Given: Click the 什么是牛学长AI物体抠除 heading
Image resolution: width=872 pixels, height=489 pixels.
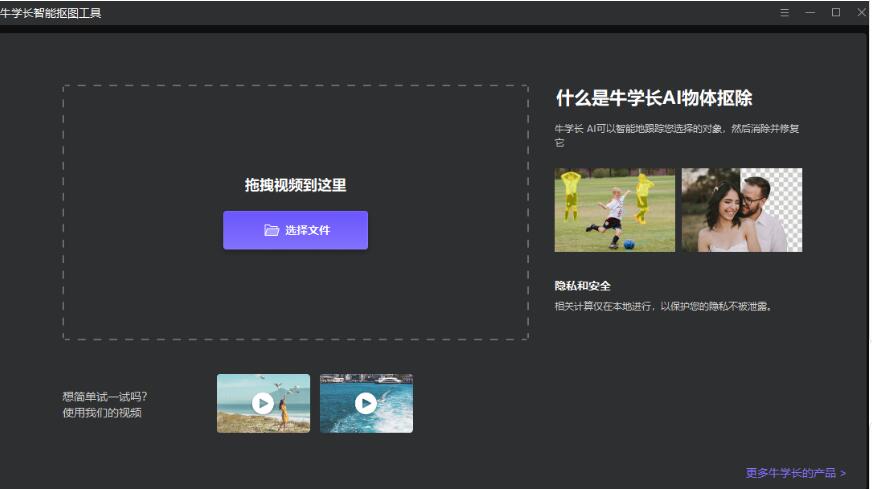Looking at the screenshot, I should point(653,98).
